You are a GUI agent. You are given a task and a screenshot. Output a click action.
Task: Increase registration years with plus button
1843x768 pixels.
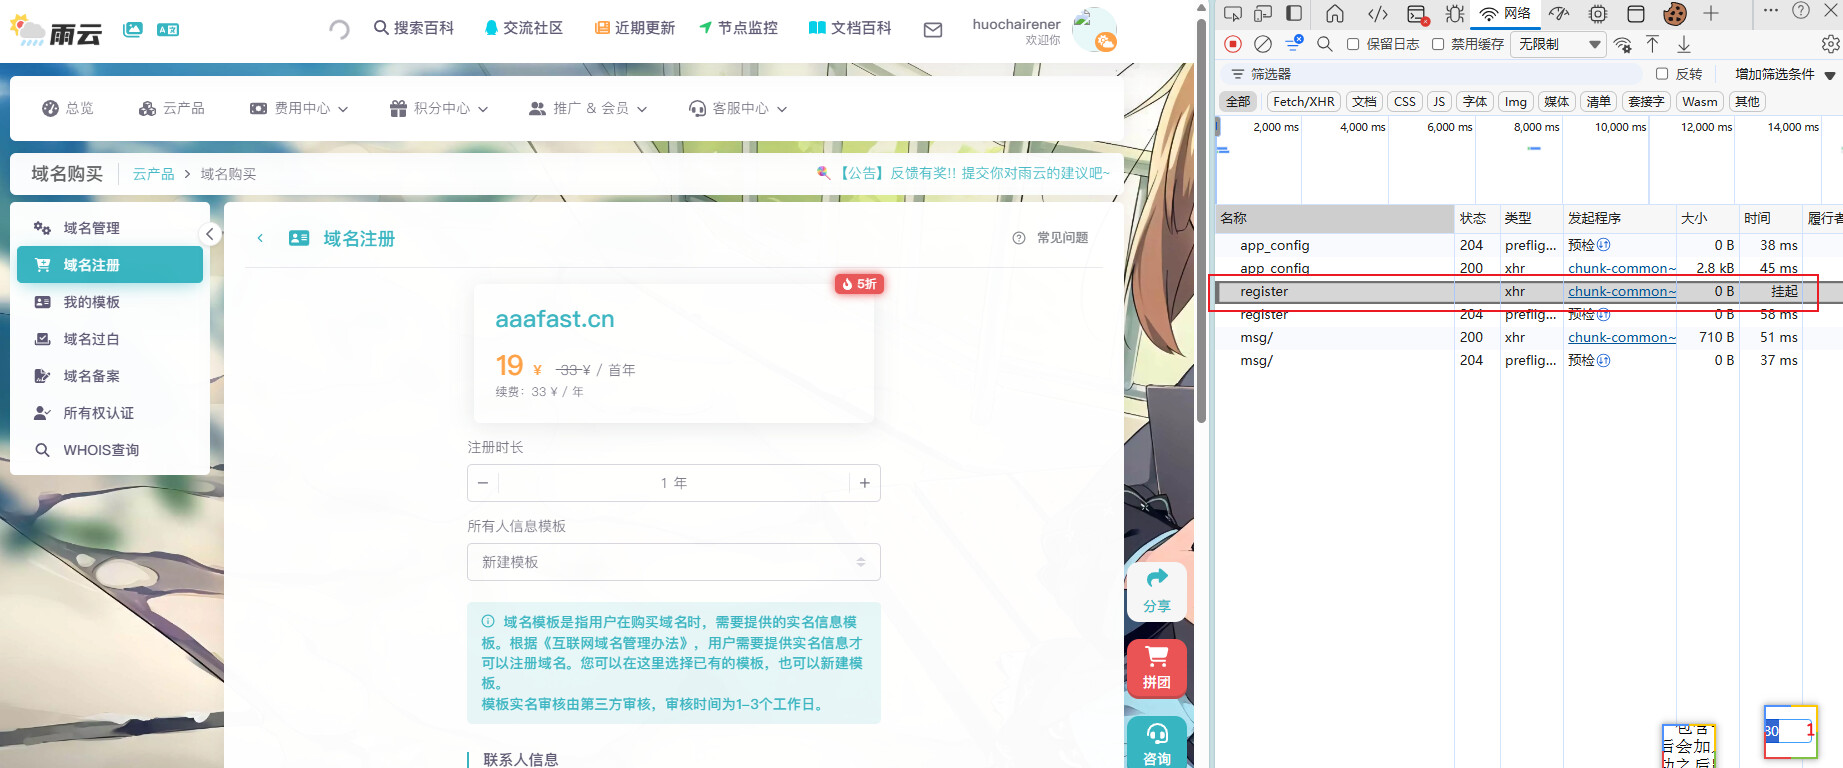pos(864,483)
